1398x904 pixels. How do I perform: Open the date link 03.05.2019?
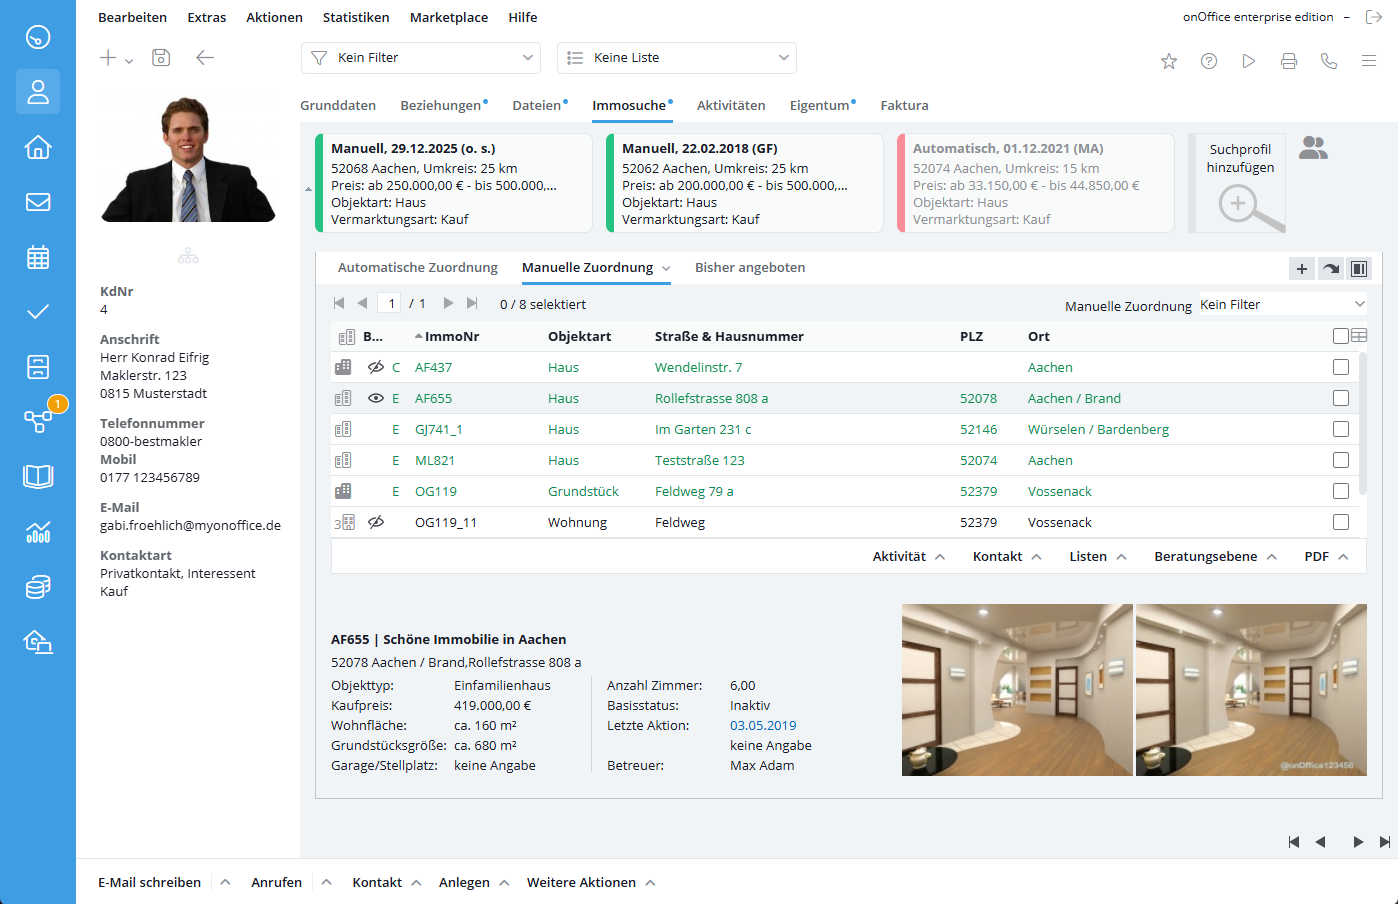tap(763, 725)
